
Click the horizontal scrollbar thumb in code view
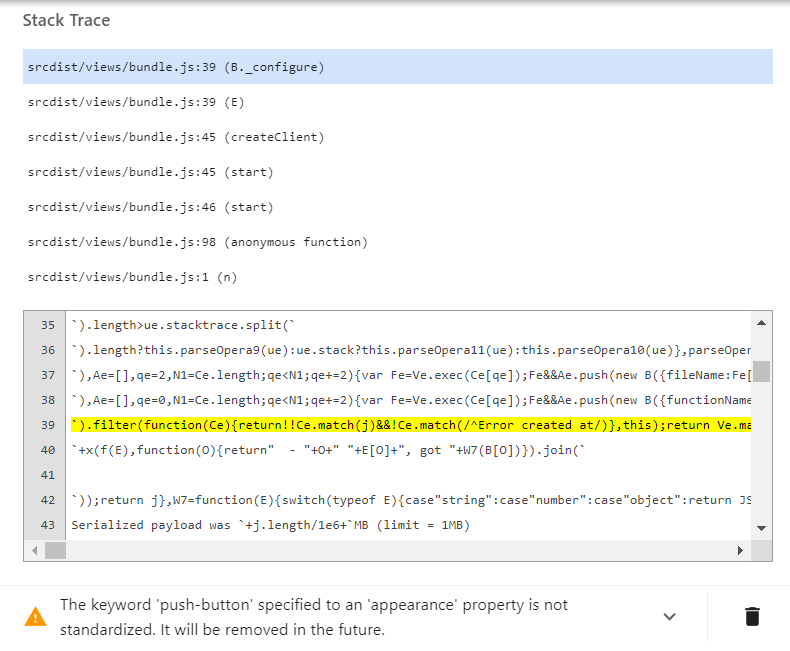click(x=56, y=550)
